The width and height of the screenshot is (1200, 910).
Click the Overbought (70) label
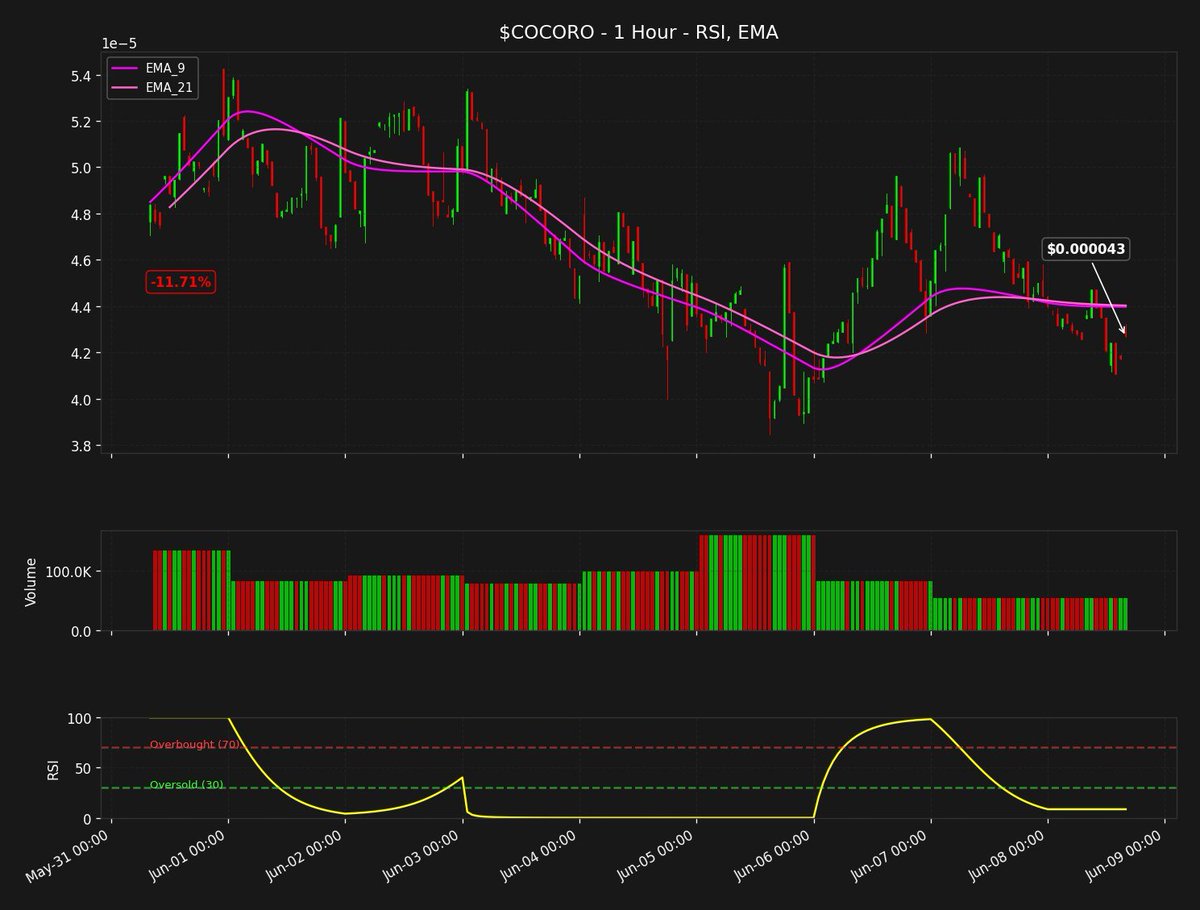click(x=194, y=745)
